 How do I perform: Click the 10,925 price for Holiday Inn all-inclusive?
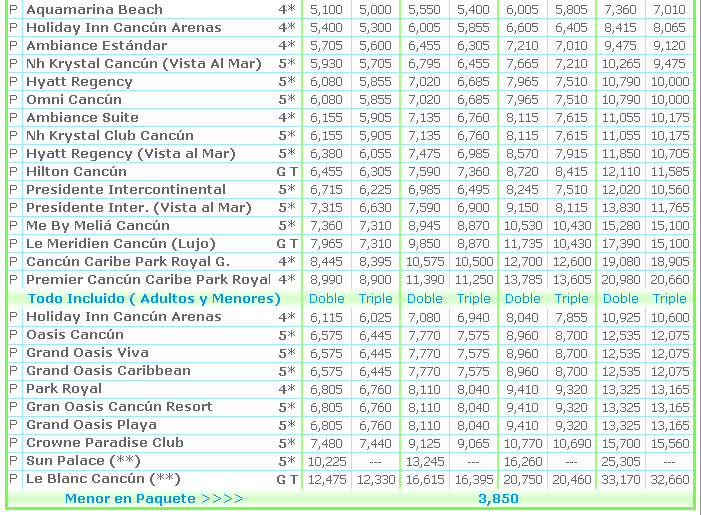coord(621,317)
